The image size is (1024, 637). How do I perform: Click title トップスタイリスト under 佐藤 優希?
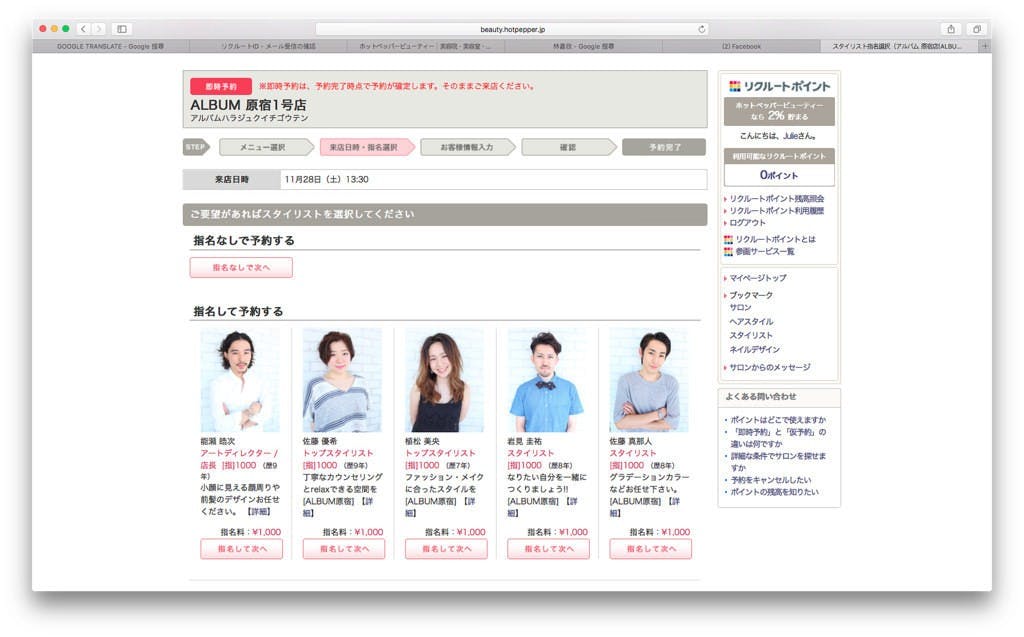point(338,453)
